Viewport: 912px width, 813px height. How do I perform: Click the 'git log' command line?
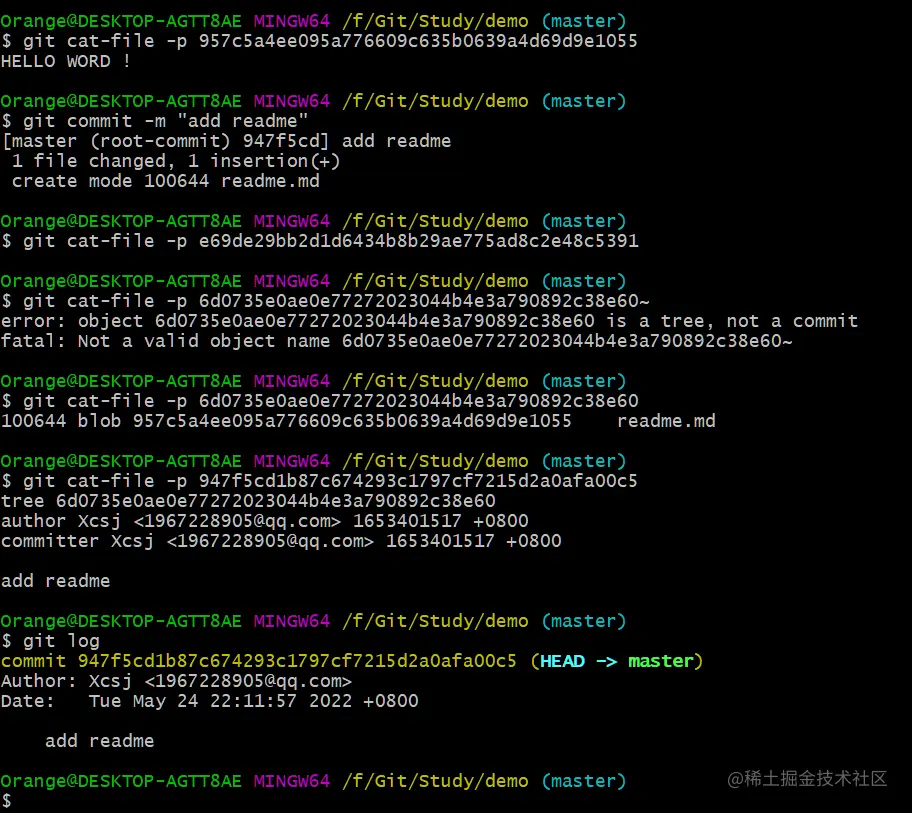51,641
